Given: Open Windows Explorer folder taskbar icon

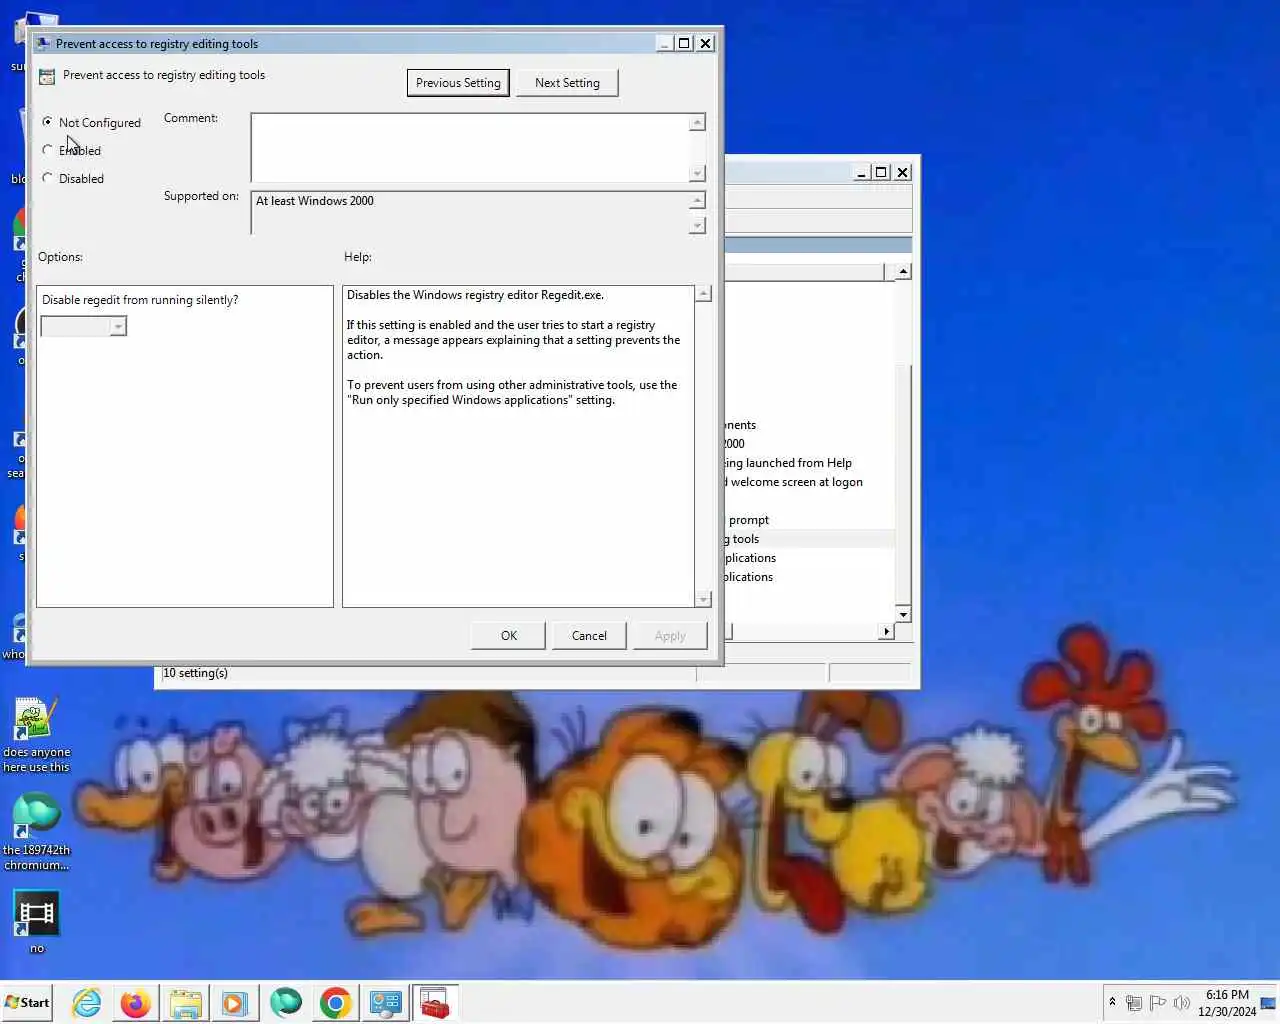Looking at the screenshot, I should click(x=185, y=1002).
